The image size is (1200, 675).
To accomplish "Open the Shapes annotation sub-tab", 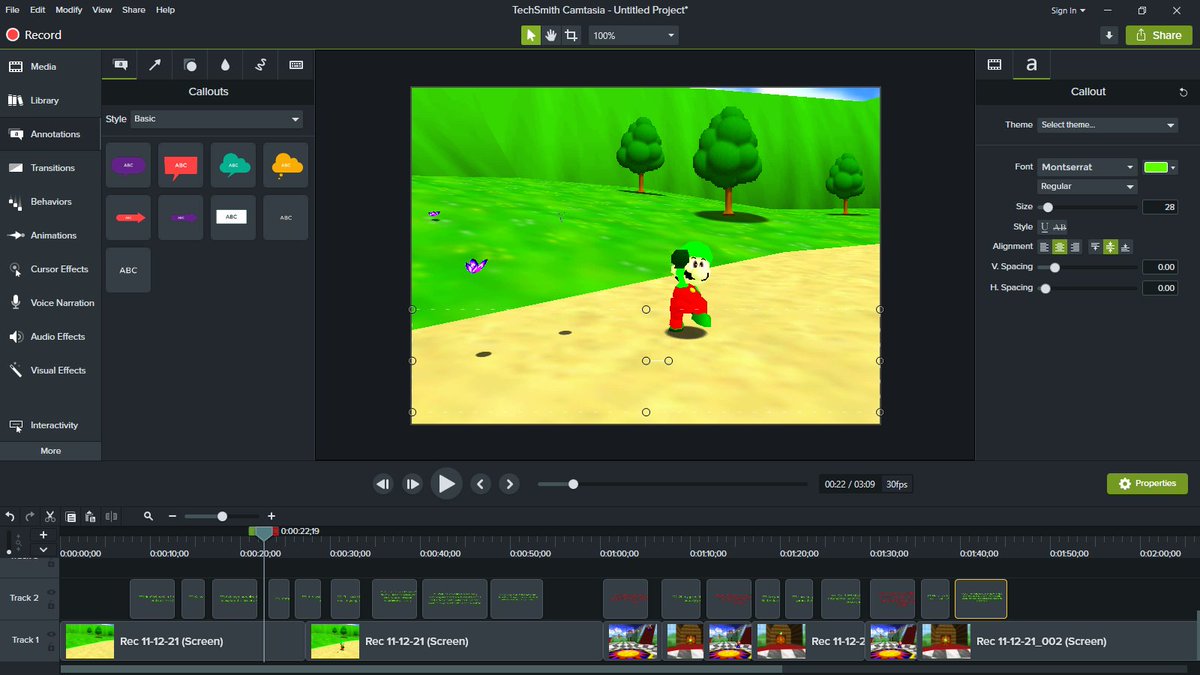I will (x=190, y=64).
